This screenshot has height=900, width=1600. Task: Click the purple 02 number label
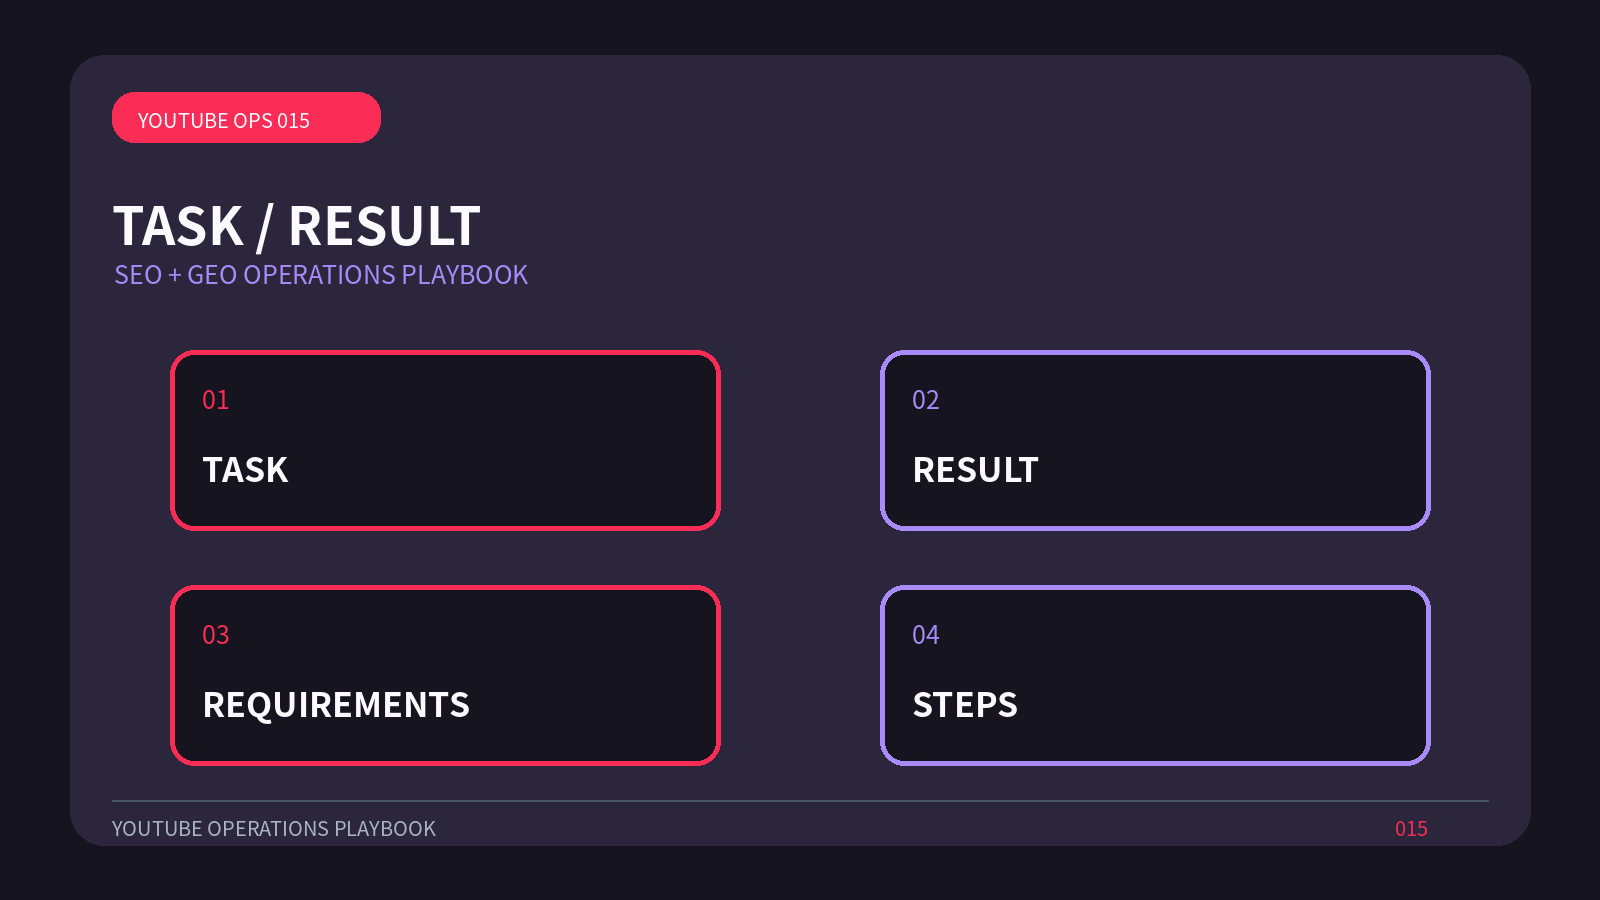(x=926, y=400)
